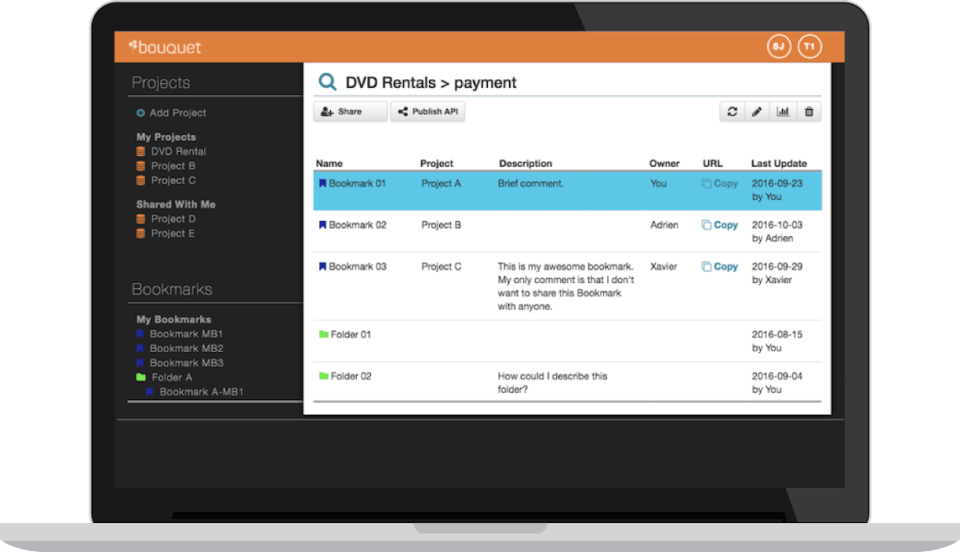The image size is (960, 552).
Task: Click the trash delete icon
Action: 809,112
